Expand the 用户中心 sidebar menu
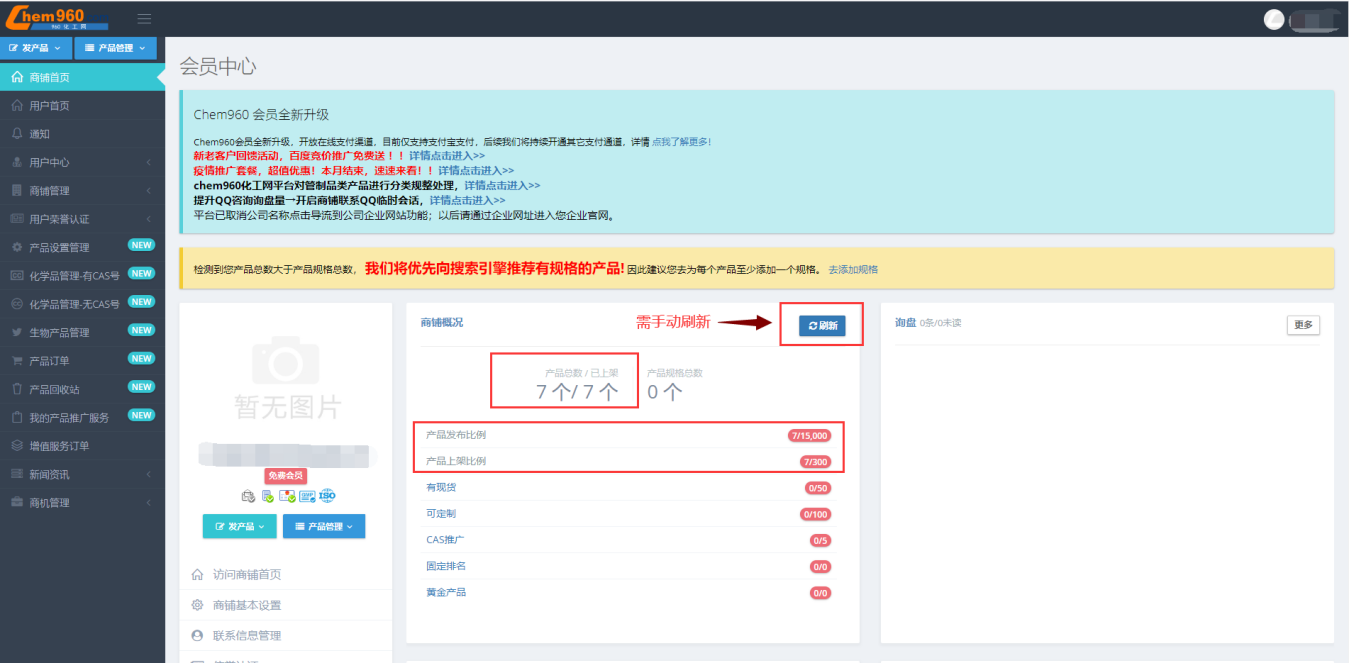The width and height of the screenshot is (1349, 663). pyautogui.click(x=82, y=162)
